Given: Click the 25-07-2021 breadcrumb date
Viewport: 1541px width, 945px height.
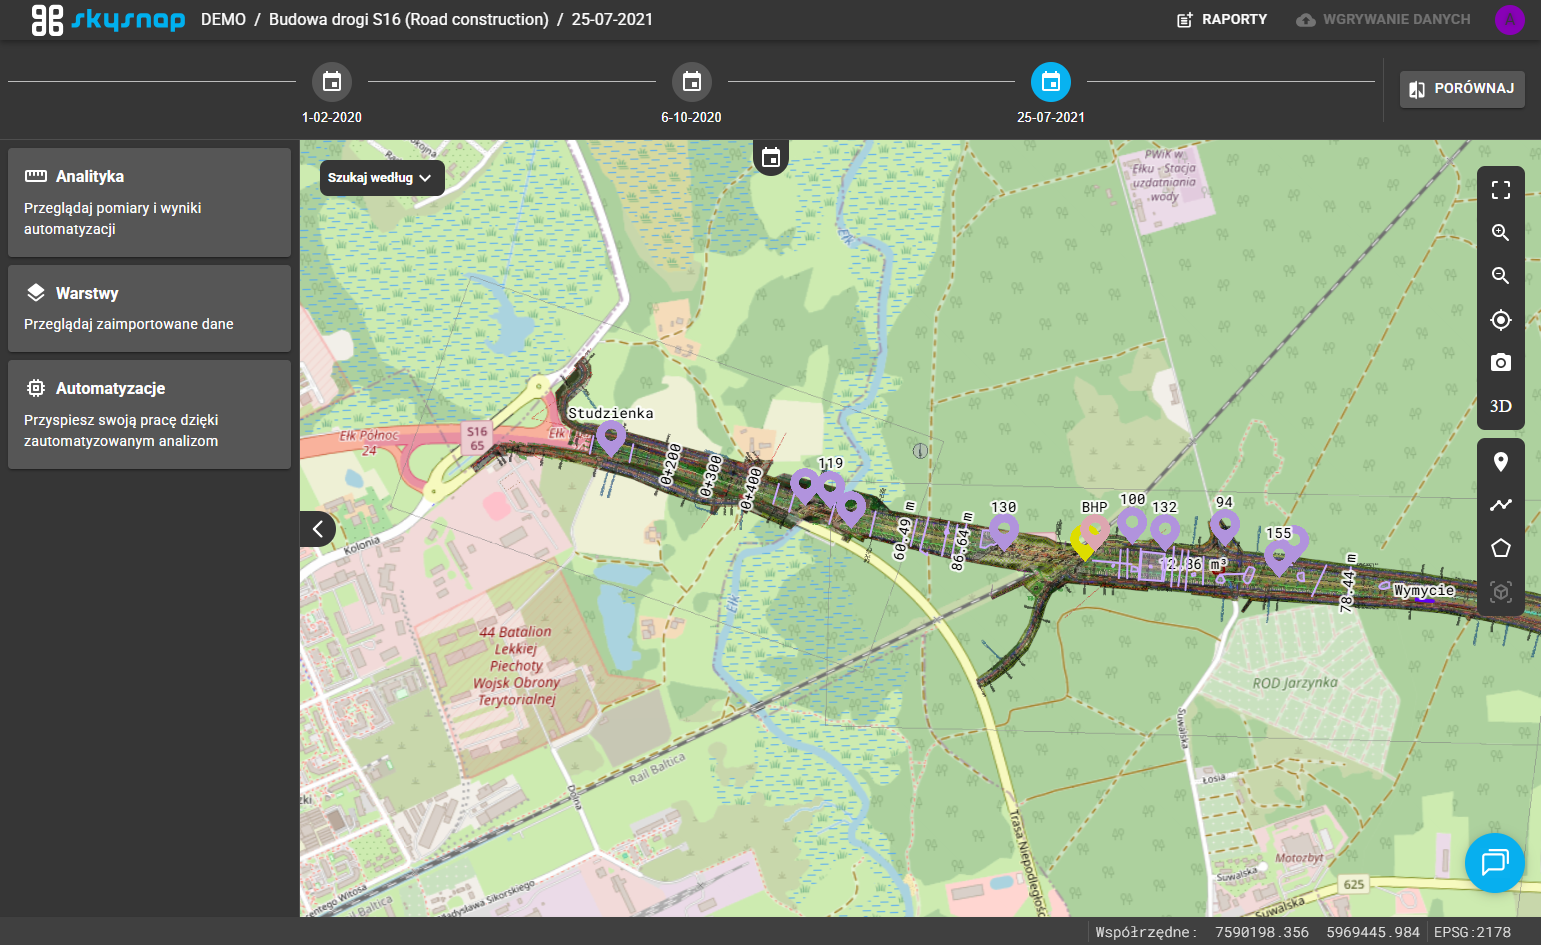Looking at the screenshot, I should coord(612,20).
